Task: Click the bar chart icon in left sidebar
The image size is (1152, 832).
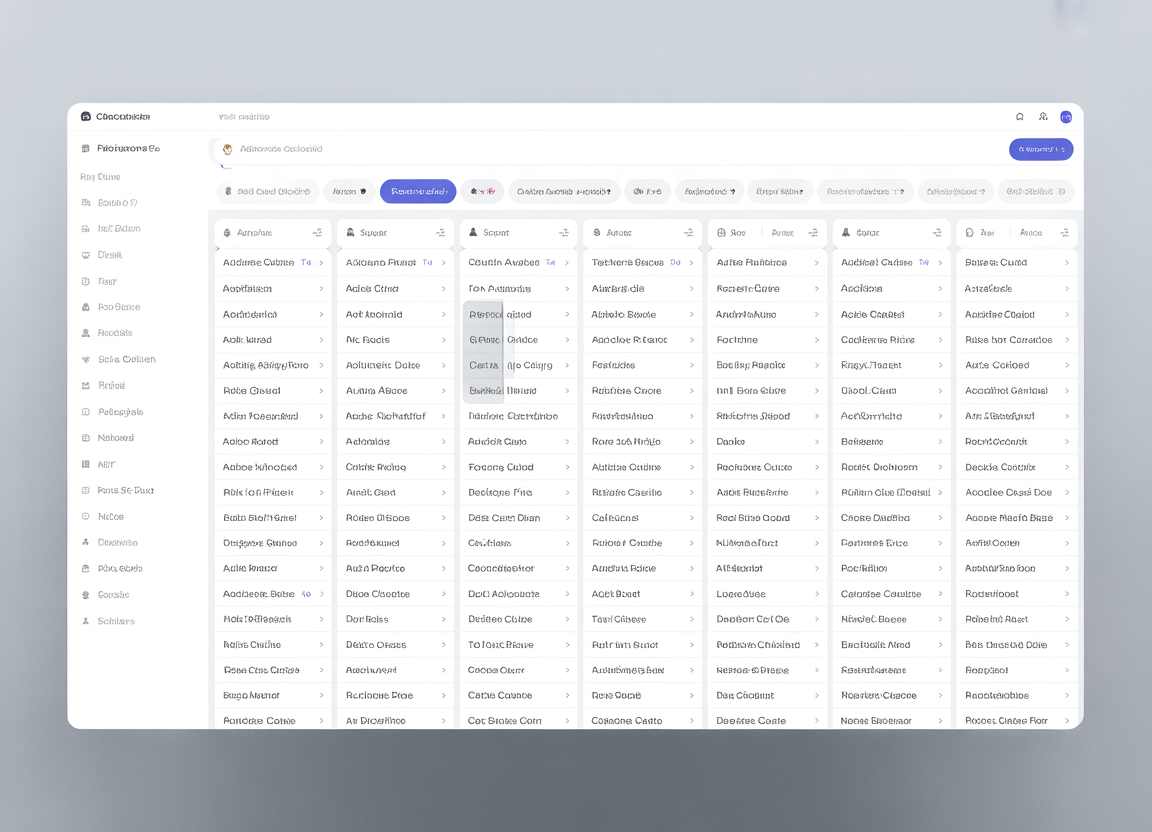Action: [86, 464]
